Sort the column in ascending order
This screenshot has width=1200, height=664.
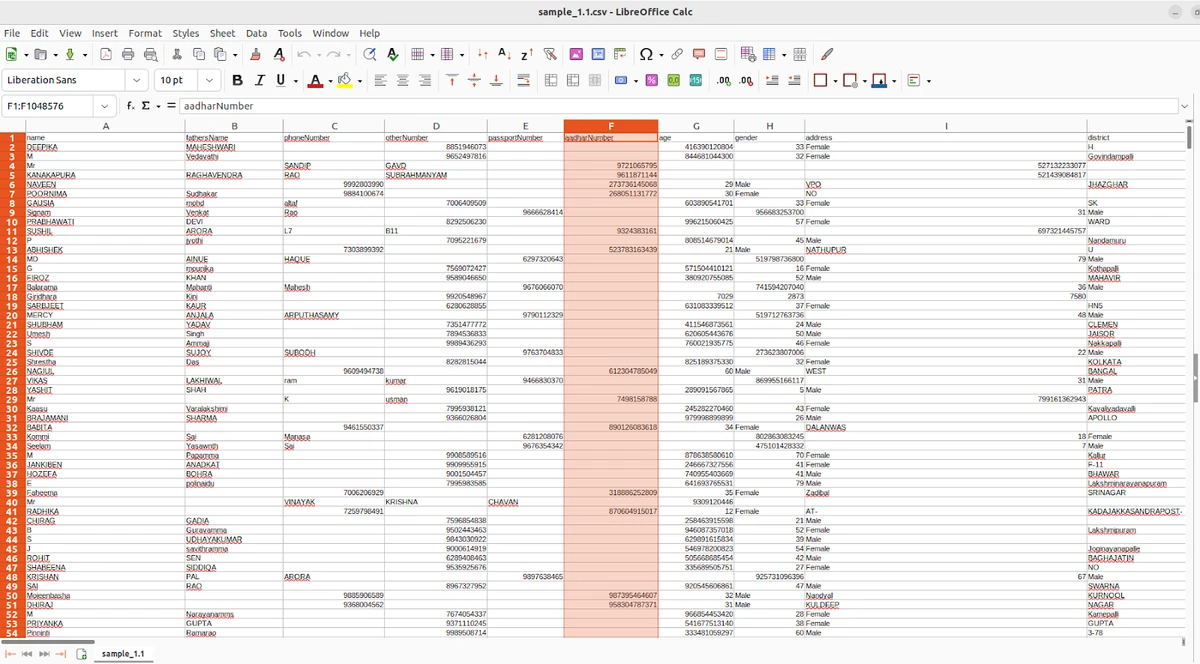pos(504,54)
